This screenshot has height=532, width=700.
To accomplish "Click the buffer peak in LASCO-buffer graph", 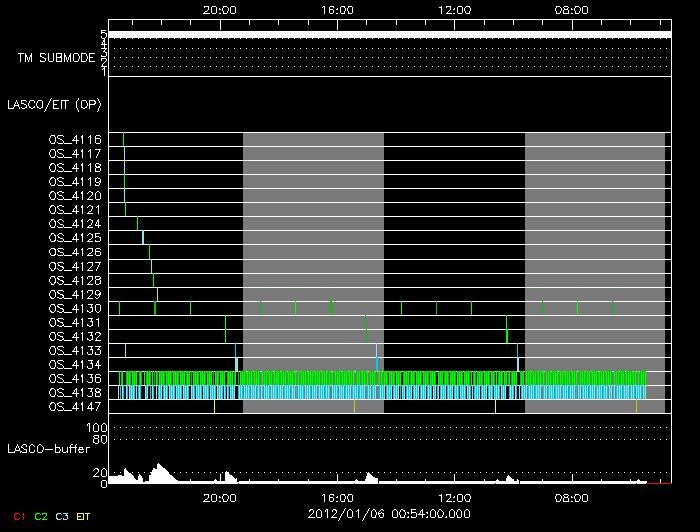I will (156, 466).
